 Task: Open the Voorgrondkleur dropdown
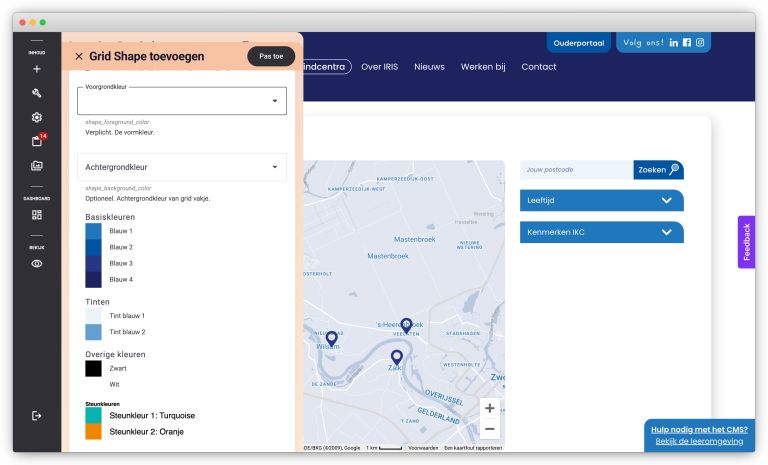(182, 101)
